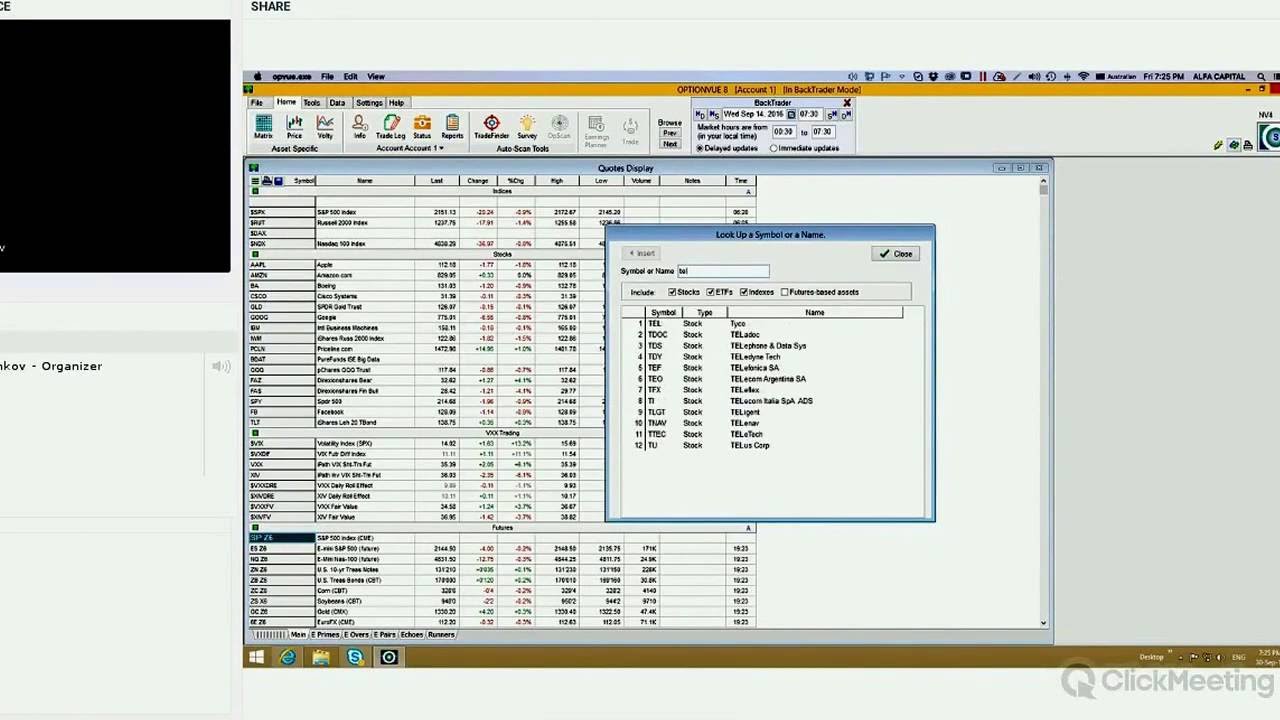This screenshot has height=720, width=1280.
Task: Switch to the E Primes sheet tab
Action: [325, 635]
